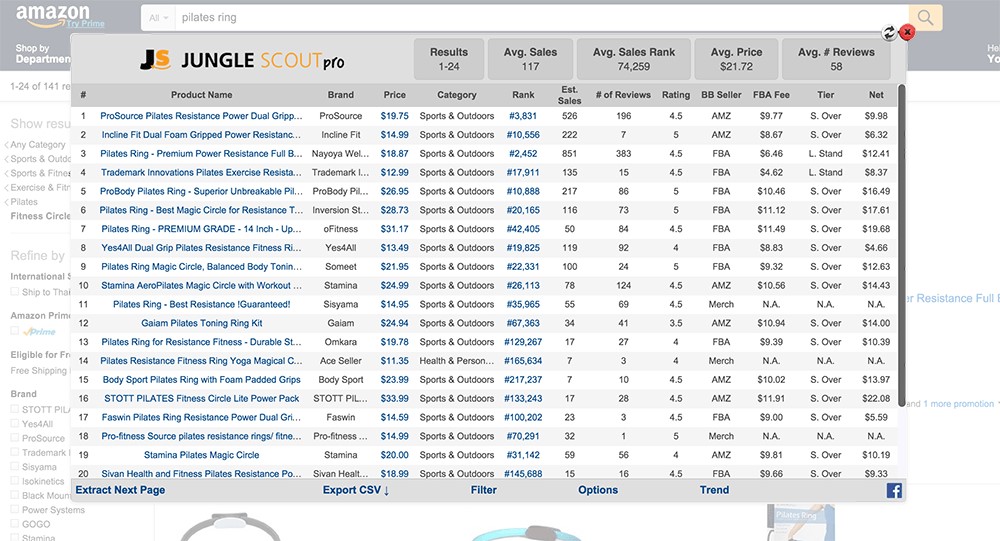Screen dimensions: 1000x541
Task: Click the Avg. Sales 117 summary box
Action: tap(530, 59)
